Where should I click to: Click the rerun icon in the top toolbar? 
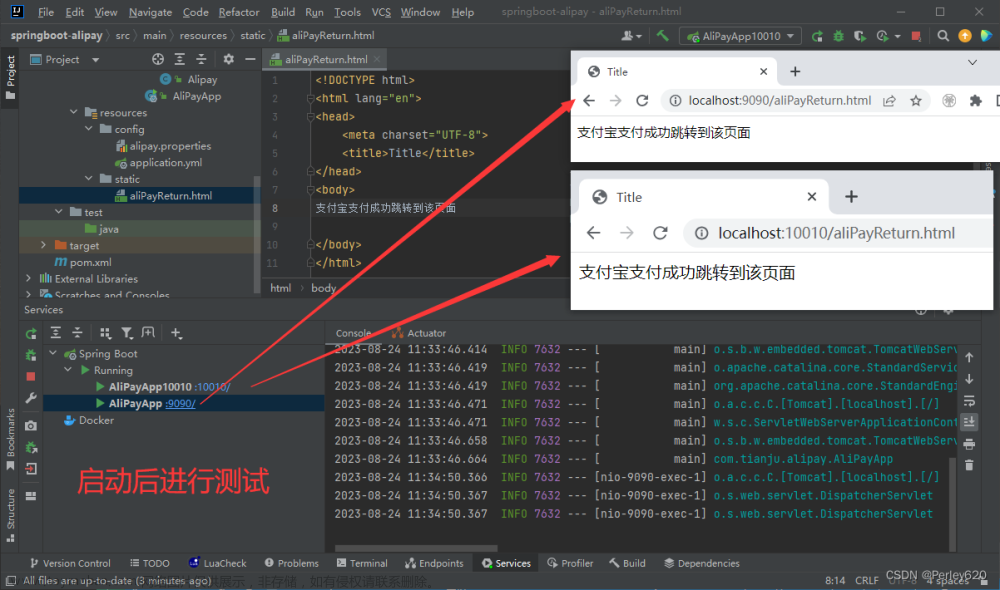pos(817,36)
